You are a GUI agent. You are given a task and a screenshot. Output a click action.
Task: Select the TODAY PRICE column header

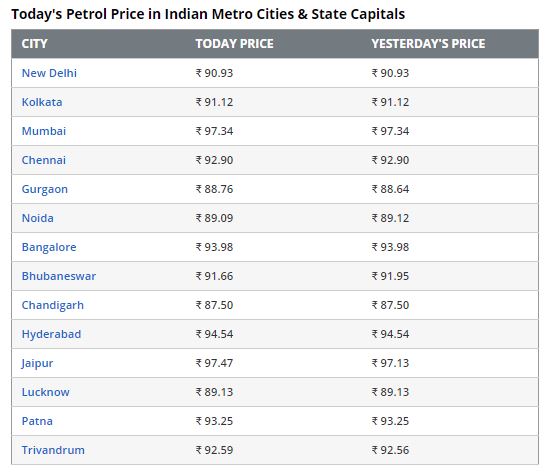pos(235,44)
